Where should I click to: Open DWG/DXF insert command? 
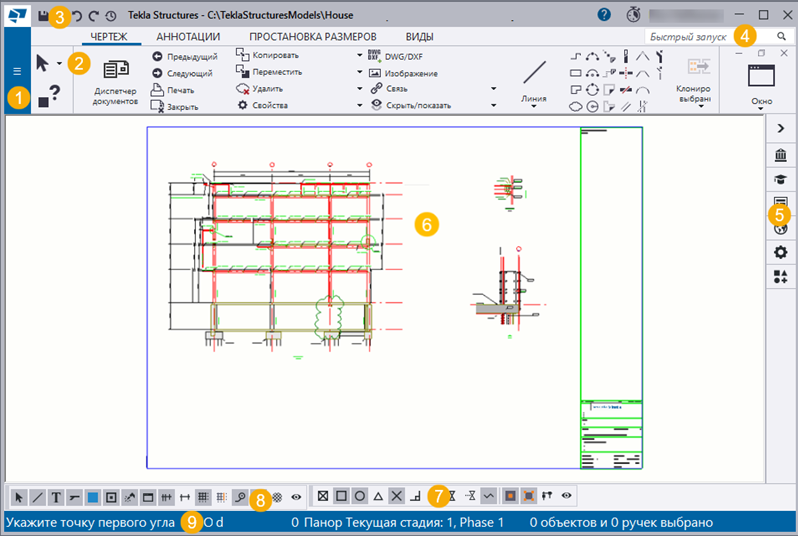point(403,57)
